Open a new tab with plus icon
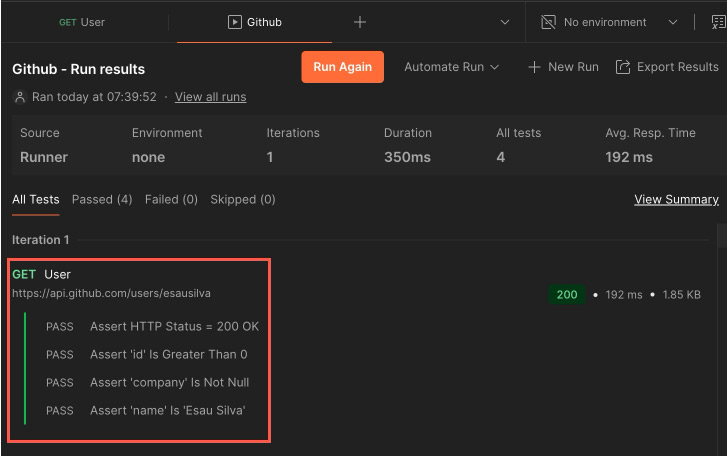This screenshot has height=456, width=727. click(360, 22)
